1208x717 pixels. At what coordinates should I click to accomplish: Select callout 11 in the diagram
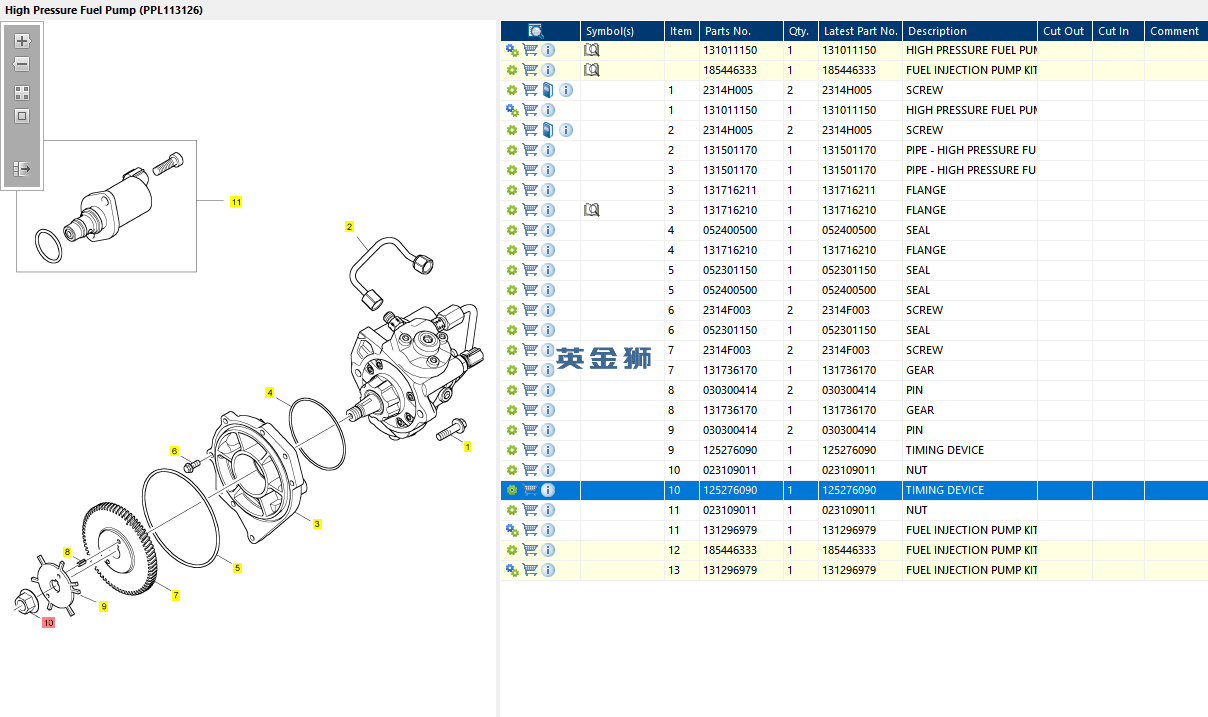236,202
